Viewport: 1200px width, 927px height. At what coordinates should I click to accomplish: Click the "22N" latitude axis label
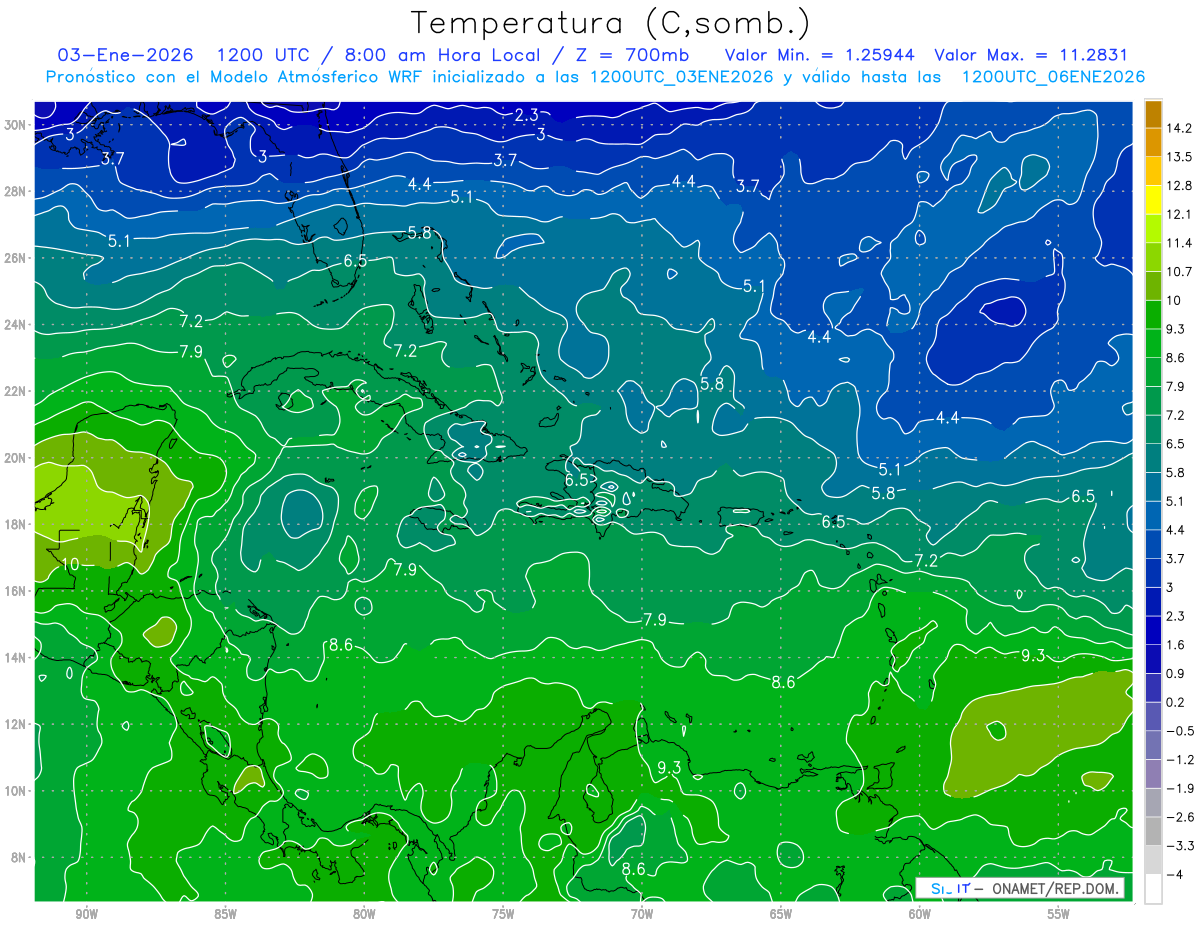click(15, 391)
